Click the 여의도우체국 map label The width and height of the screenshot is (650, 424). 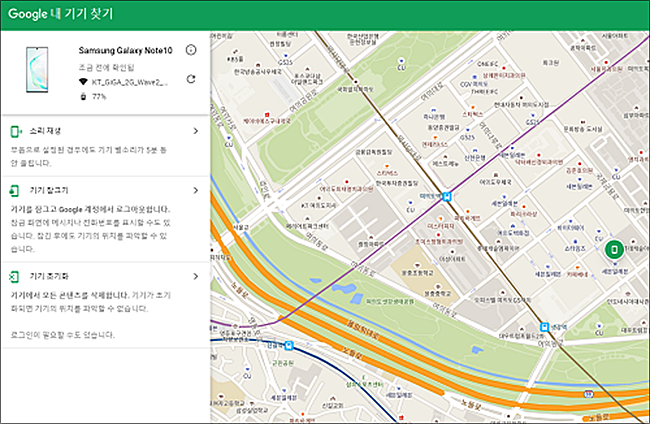point(495,182)
